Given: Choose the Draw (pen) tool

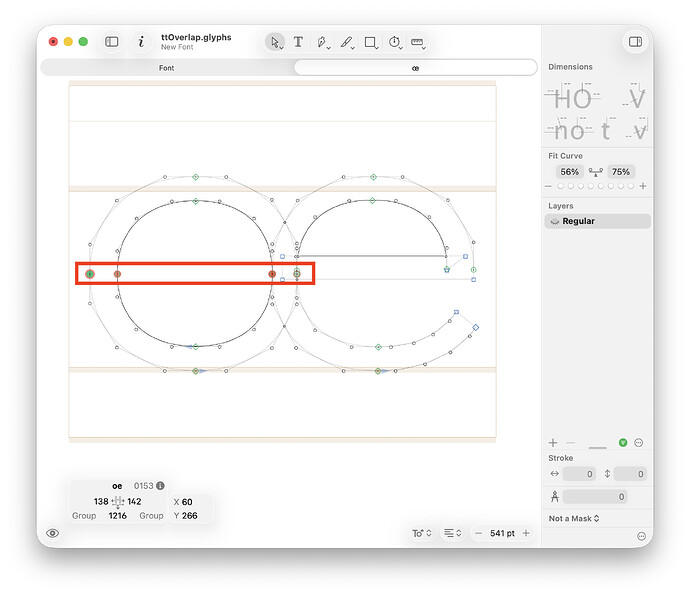Looking at the screenshot, I should 323,42.
